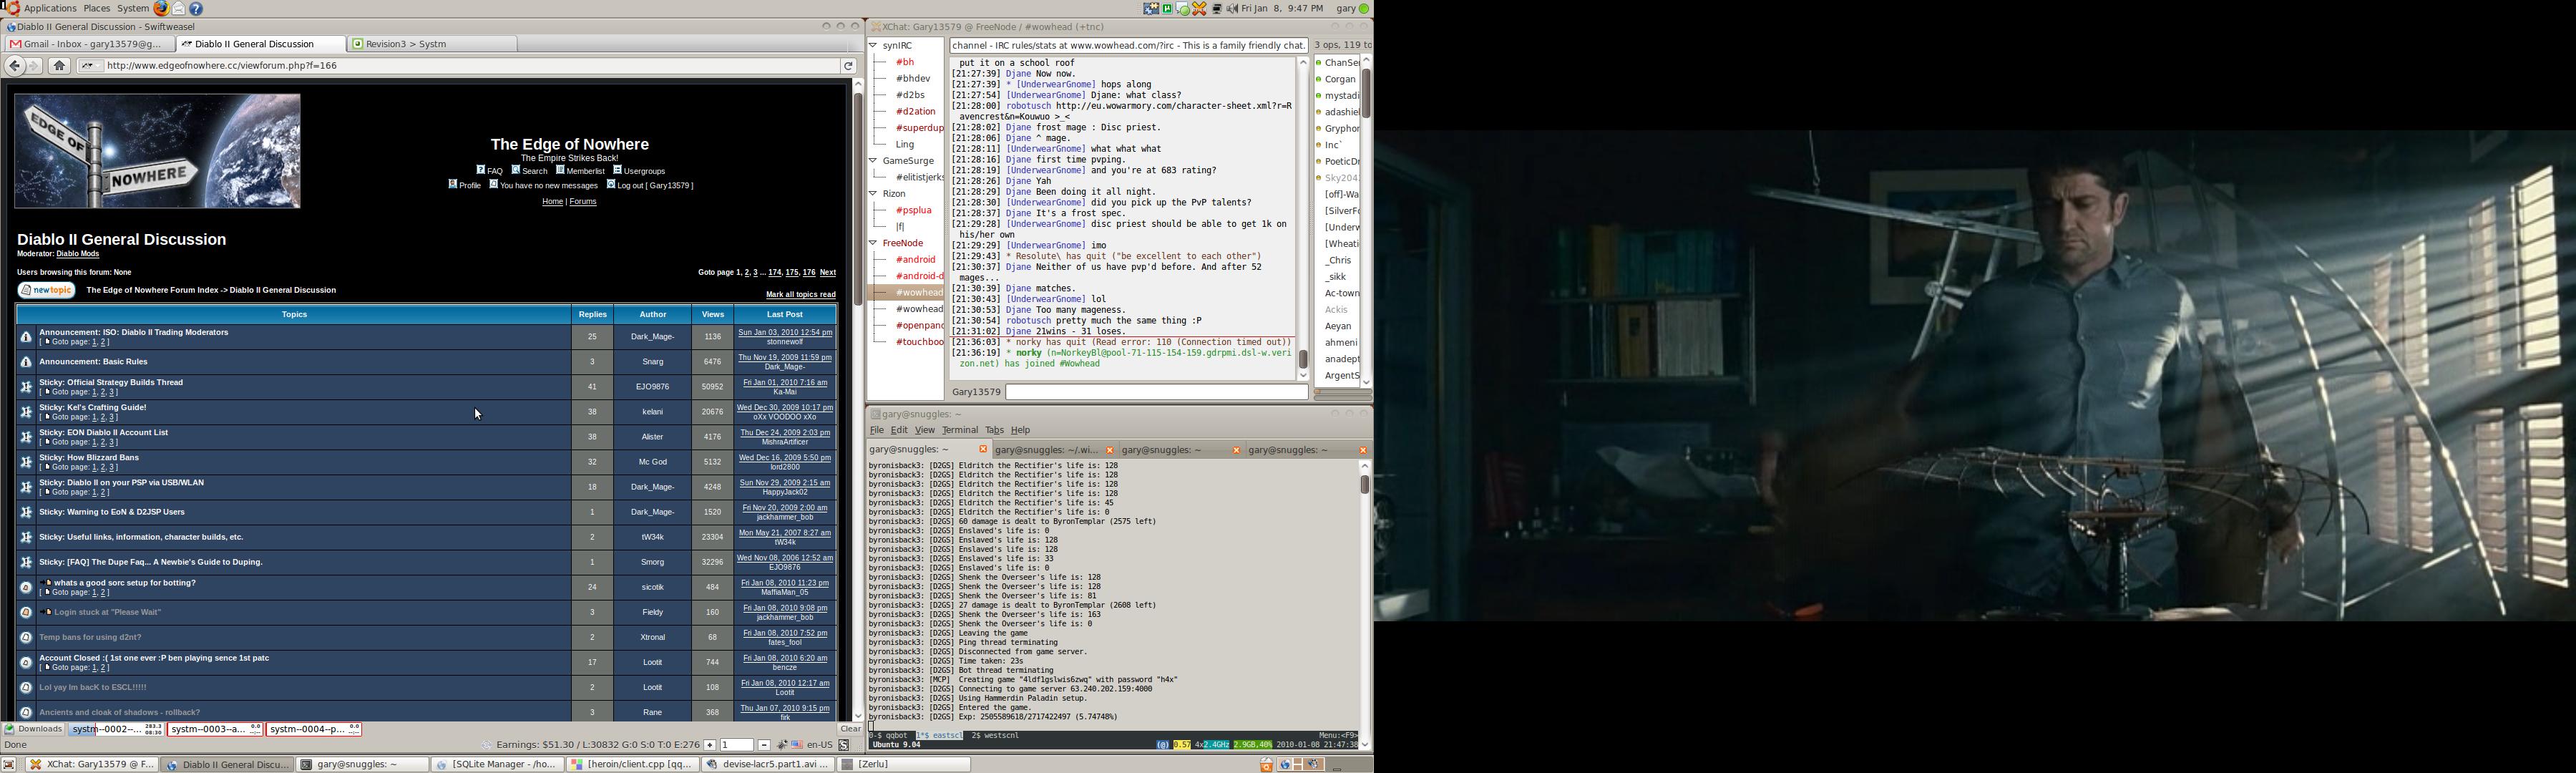
Task: Go to the browser home page icon
Action: click(x=60, y=66)
